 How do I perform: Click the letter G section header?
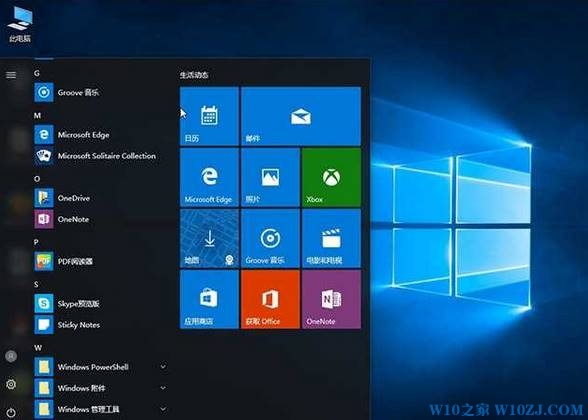point(37,73)
